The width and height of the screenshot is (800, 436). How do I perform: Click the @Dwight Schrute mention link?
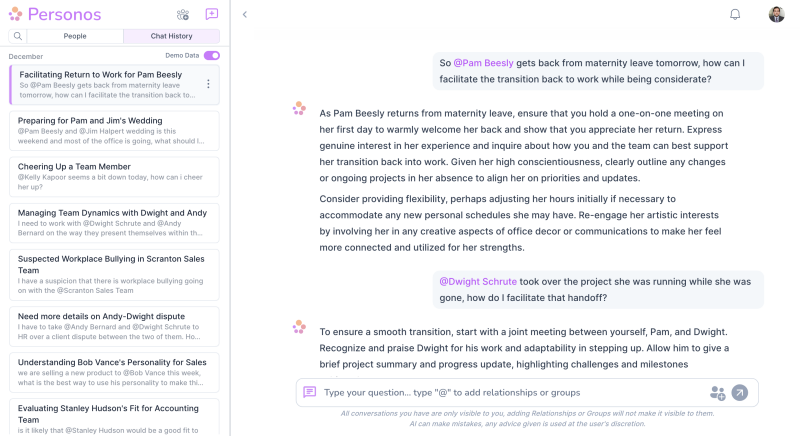(478, 281)
